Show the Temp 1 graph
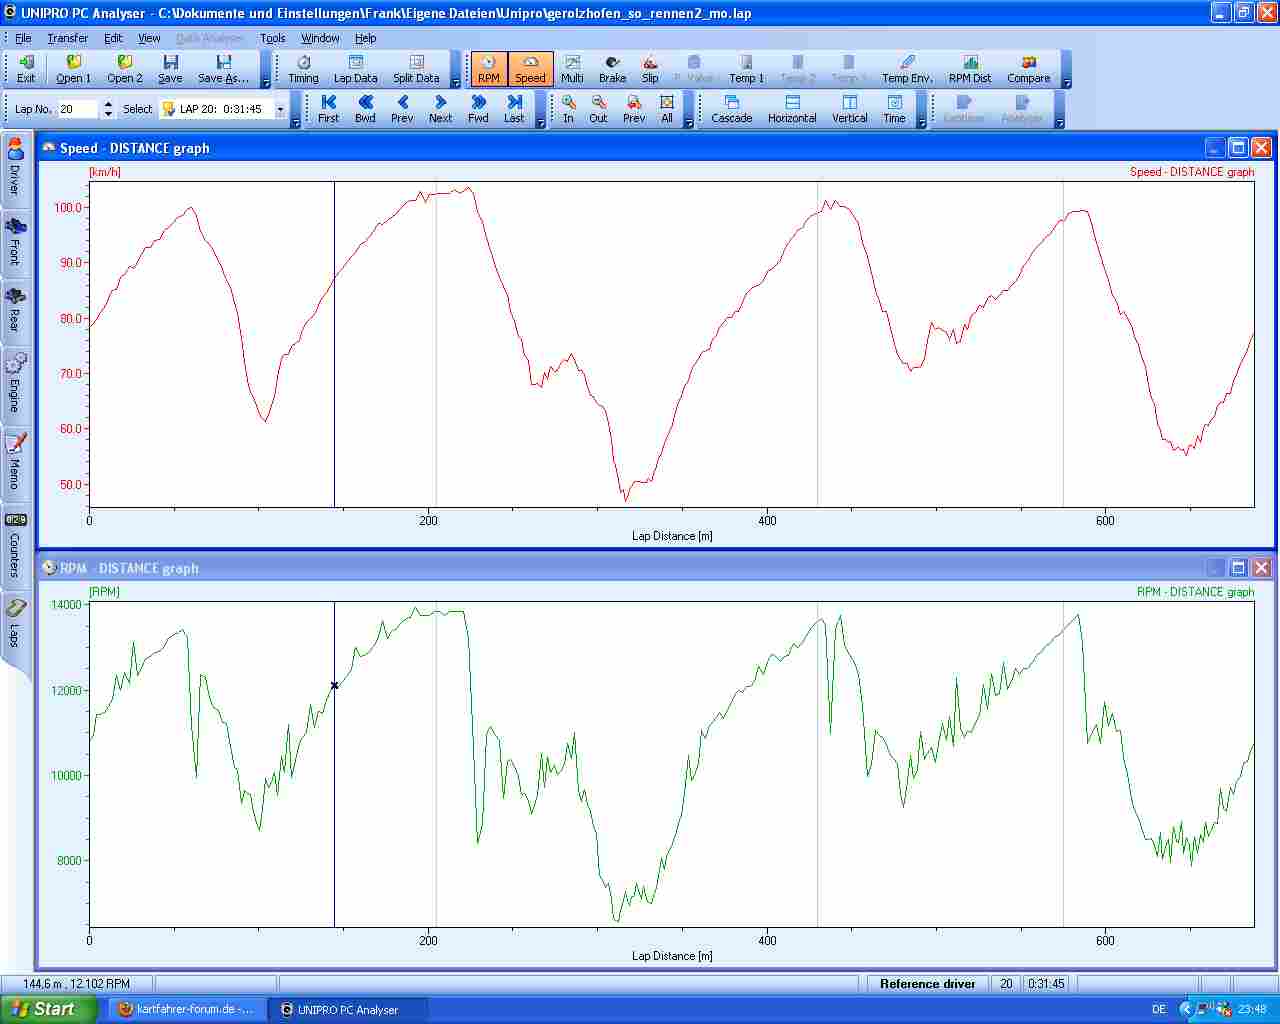 746,69
